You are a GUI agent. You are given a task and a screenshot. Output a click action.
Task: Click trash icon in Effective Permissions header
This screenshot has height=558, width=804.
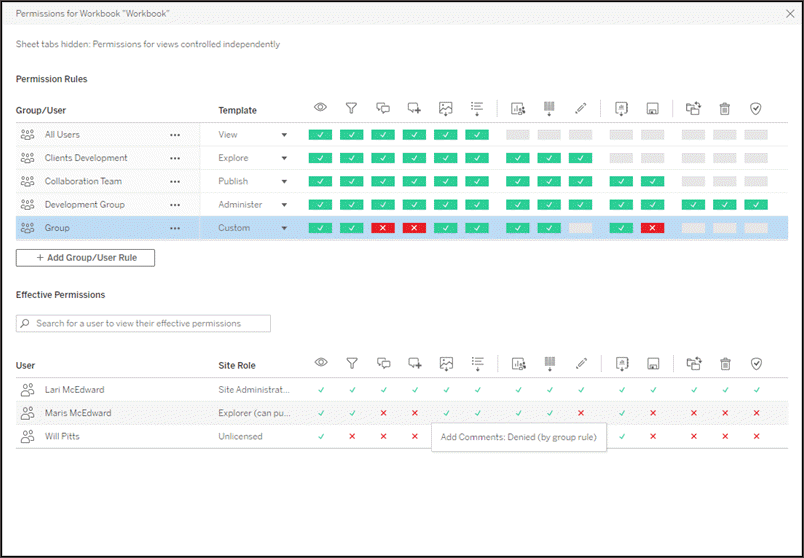pyautogui.click(x=725, y=364)
